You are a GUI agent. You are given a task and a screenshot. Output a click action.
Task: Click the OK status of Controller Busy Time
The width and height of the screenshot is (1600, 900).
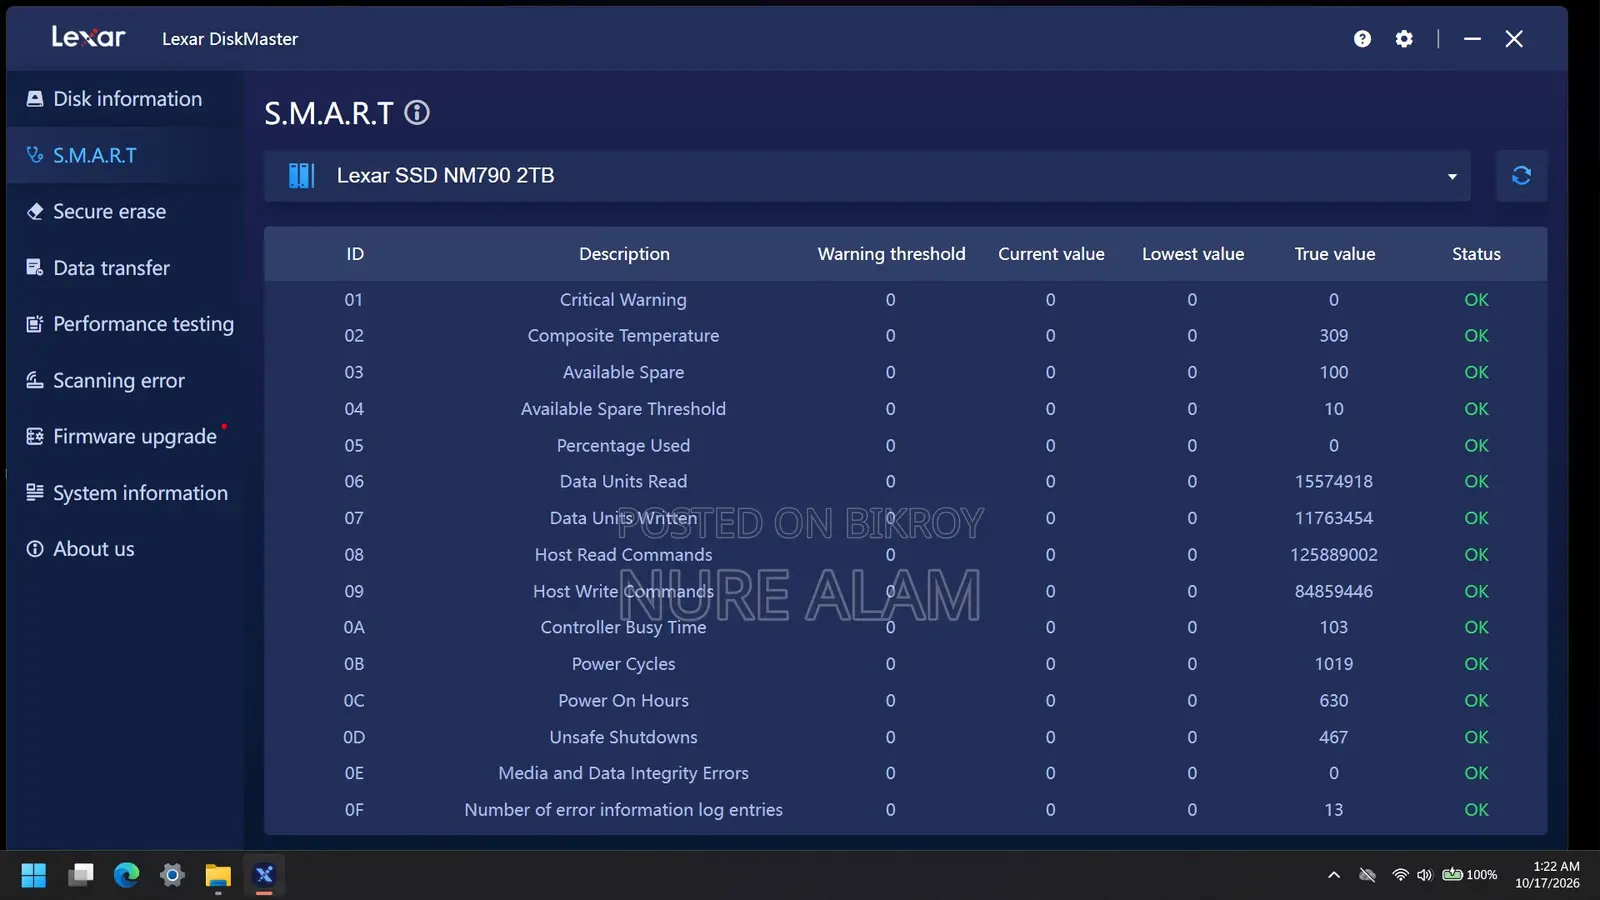pyautogui.click(x=1476, y=628)
